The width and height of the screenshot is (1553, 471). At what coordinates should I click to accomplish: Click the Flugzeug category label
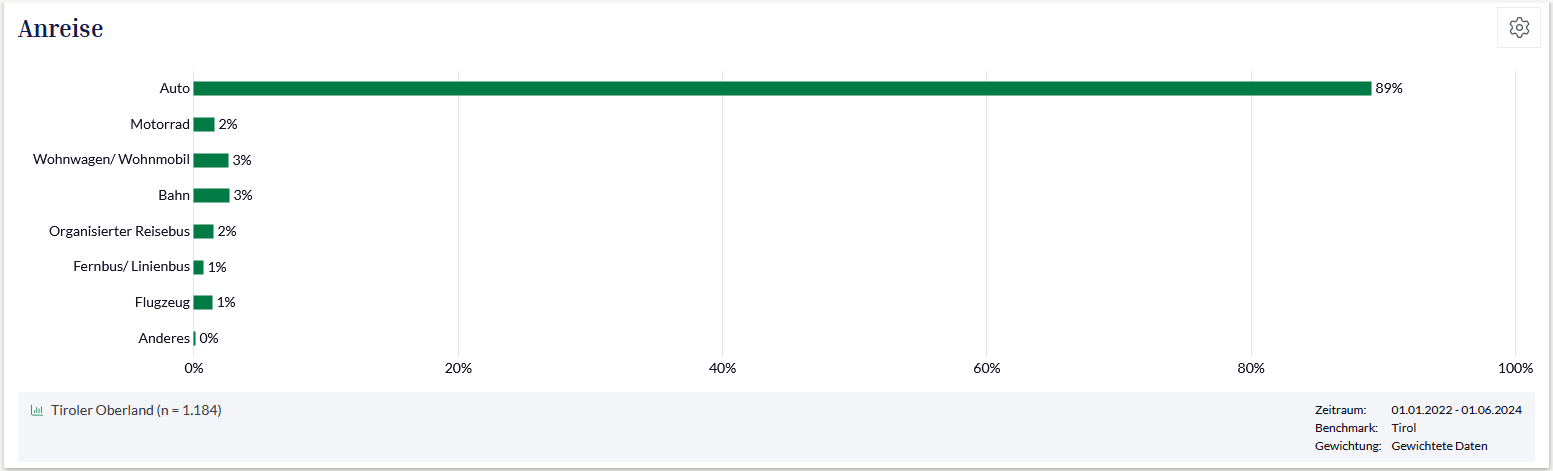click(x=162, y=302)
